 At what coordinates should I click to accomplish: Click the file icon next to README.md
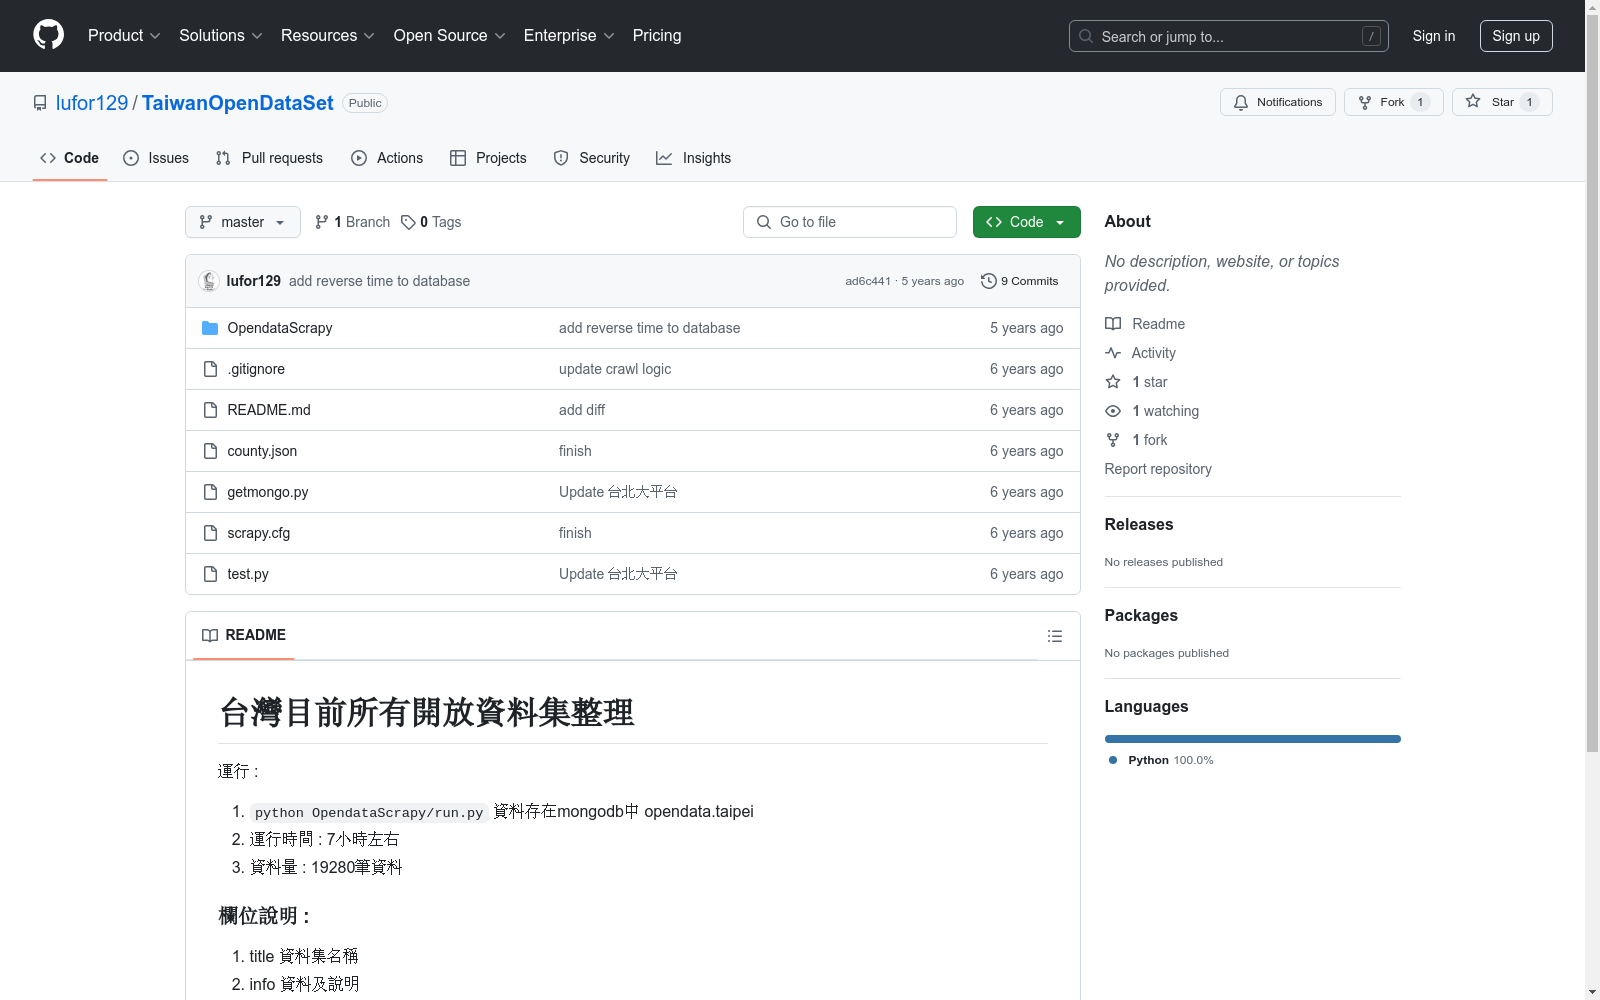pyautogui.click(x=210, y=410)
